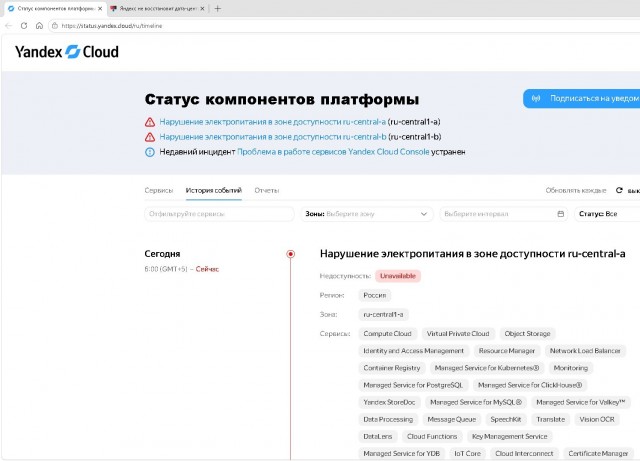640x461 pixels.
Task: Click the Сегодня date heading
Action: (x=162, y=254)
